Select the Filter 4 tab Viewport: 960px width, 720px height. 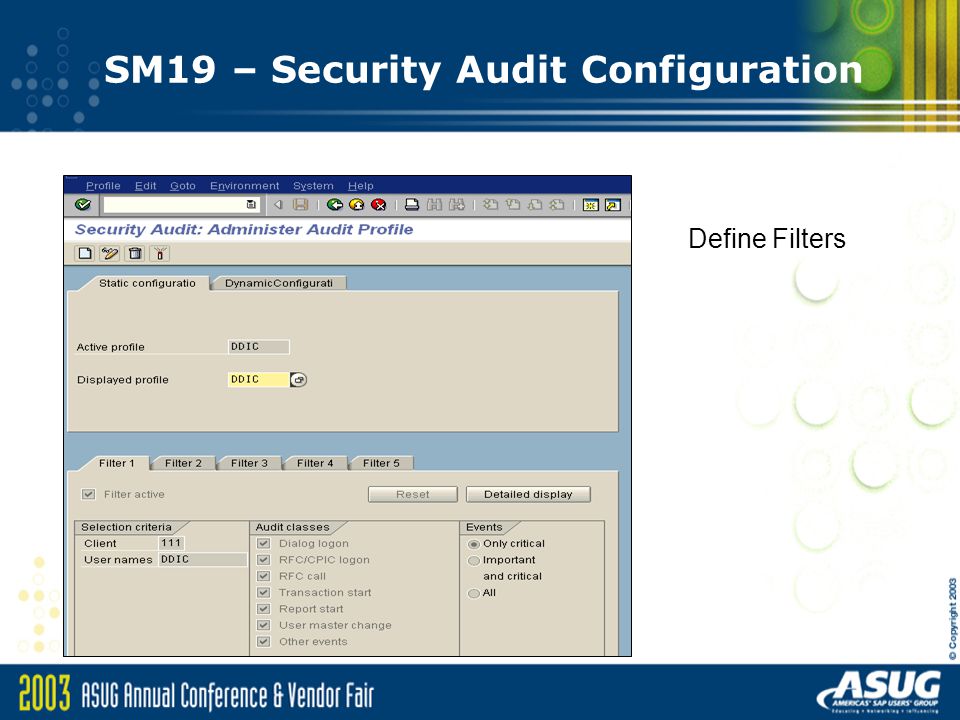[315, 463]
